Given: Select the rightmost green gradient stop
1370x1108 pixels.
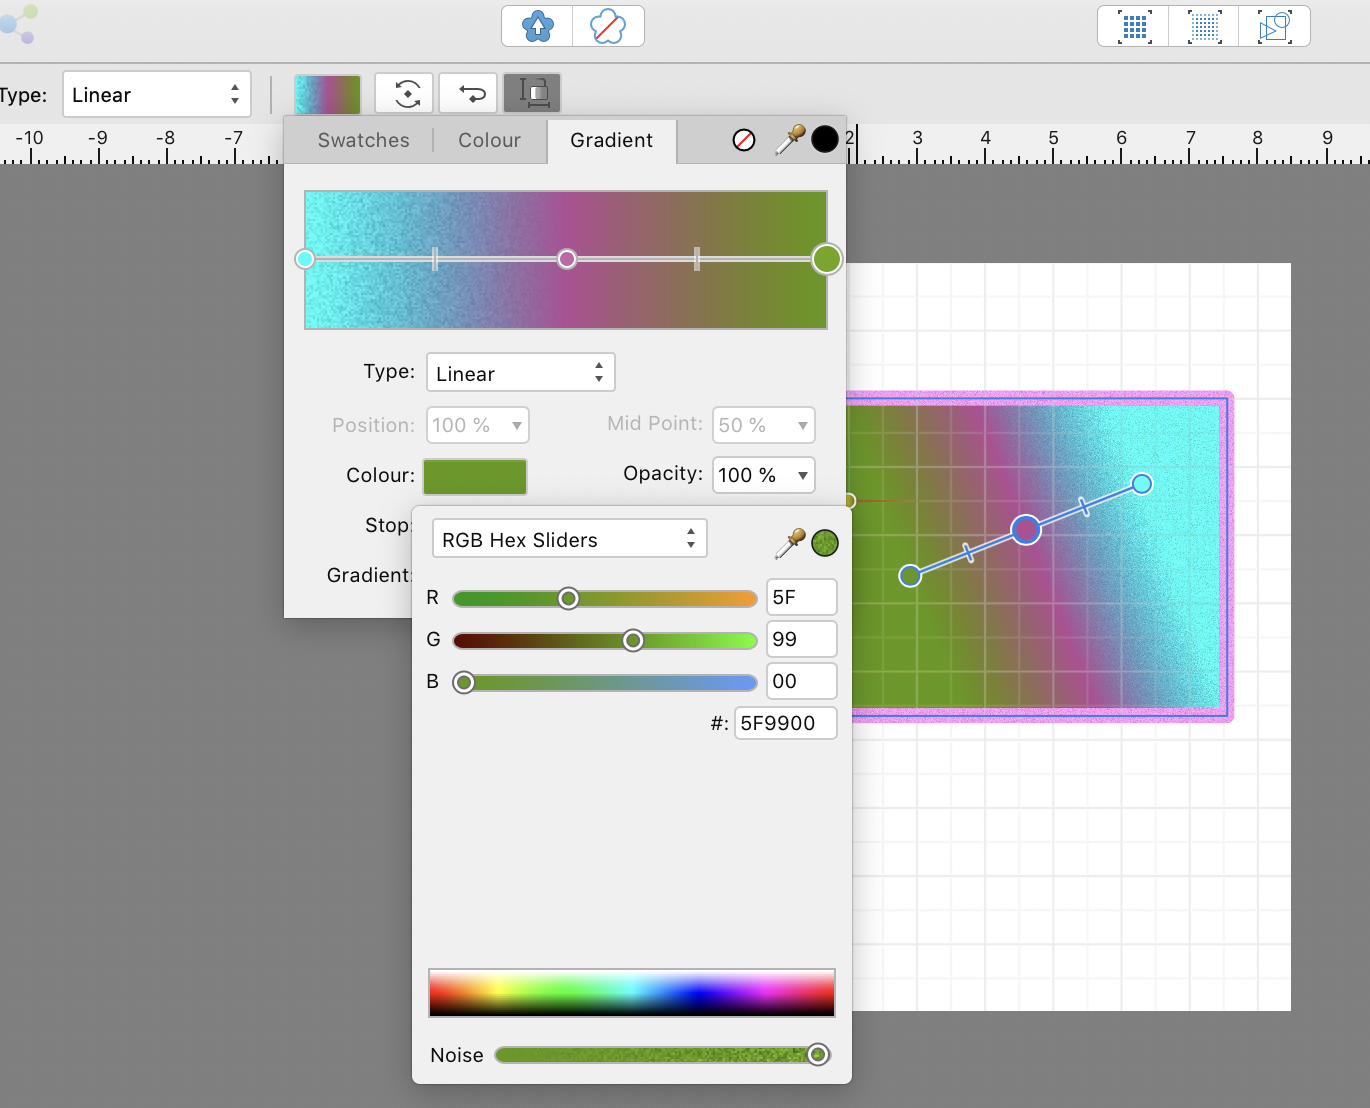Looking at the screenshot, I should tap(826, 259).
